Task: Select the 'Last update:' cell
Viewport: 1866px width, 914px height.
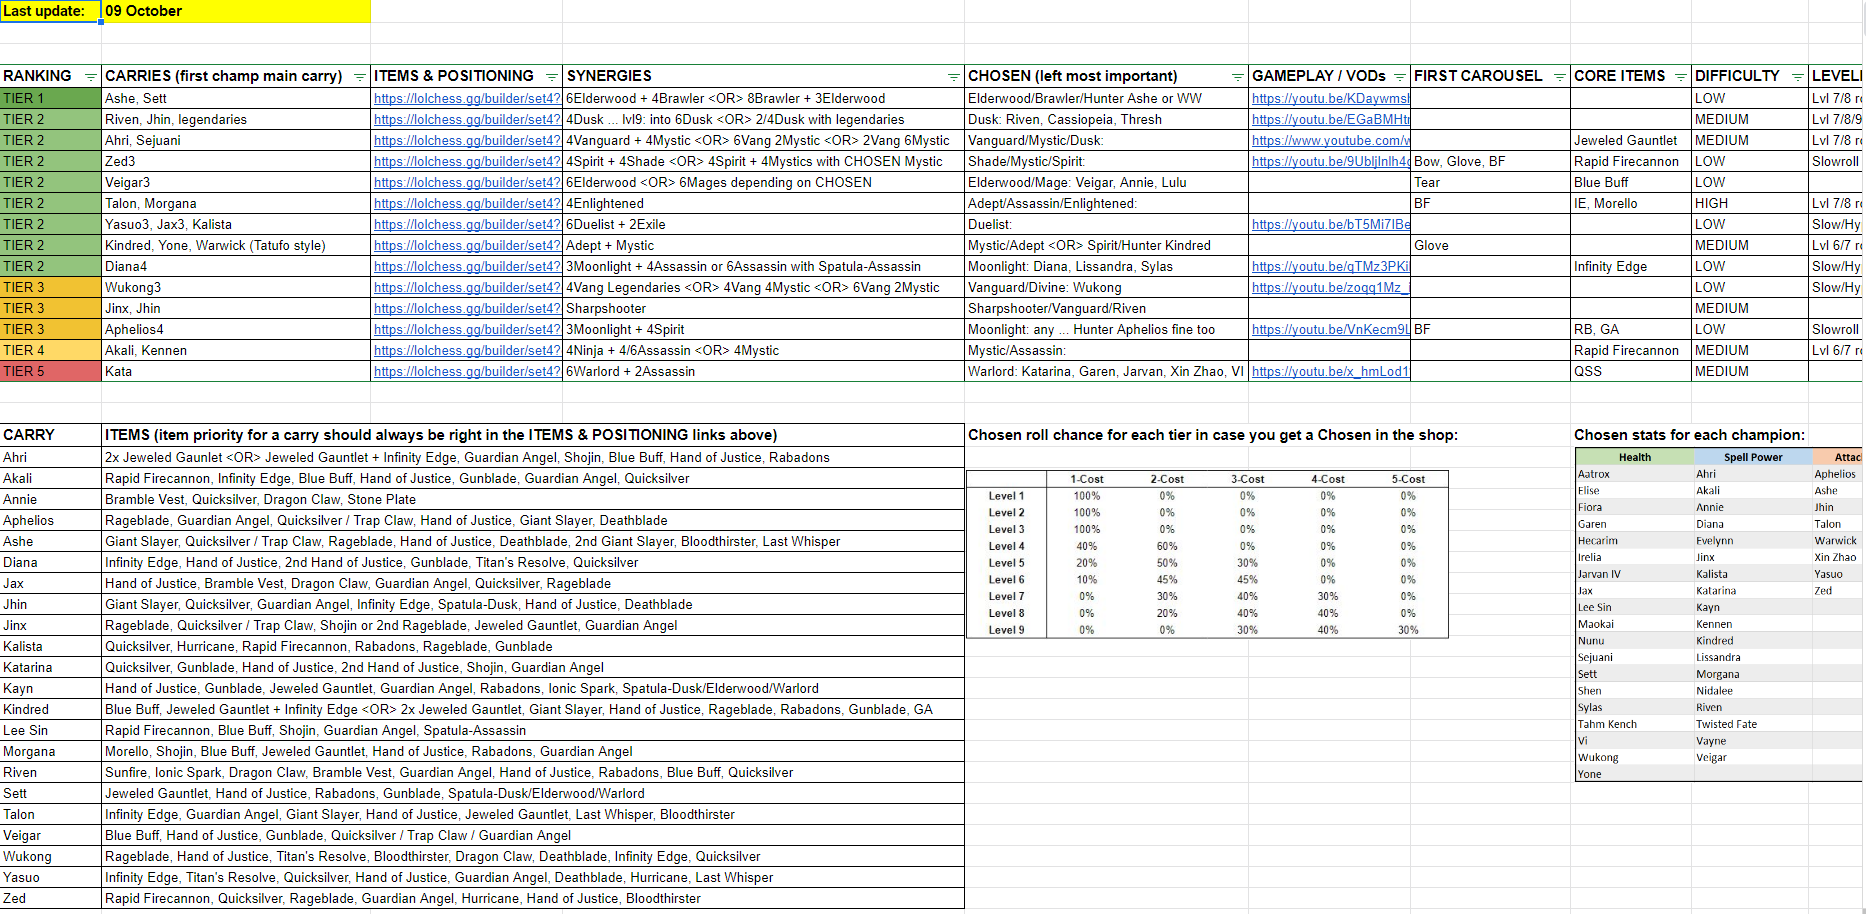Action: (x=50, y=11)
